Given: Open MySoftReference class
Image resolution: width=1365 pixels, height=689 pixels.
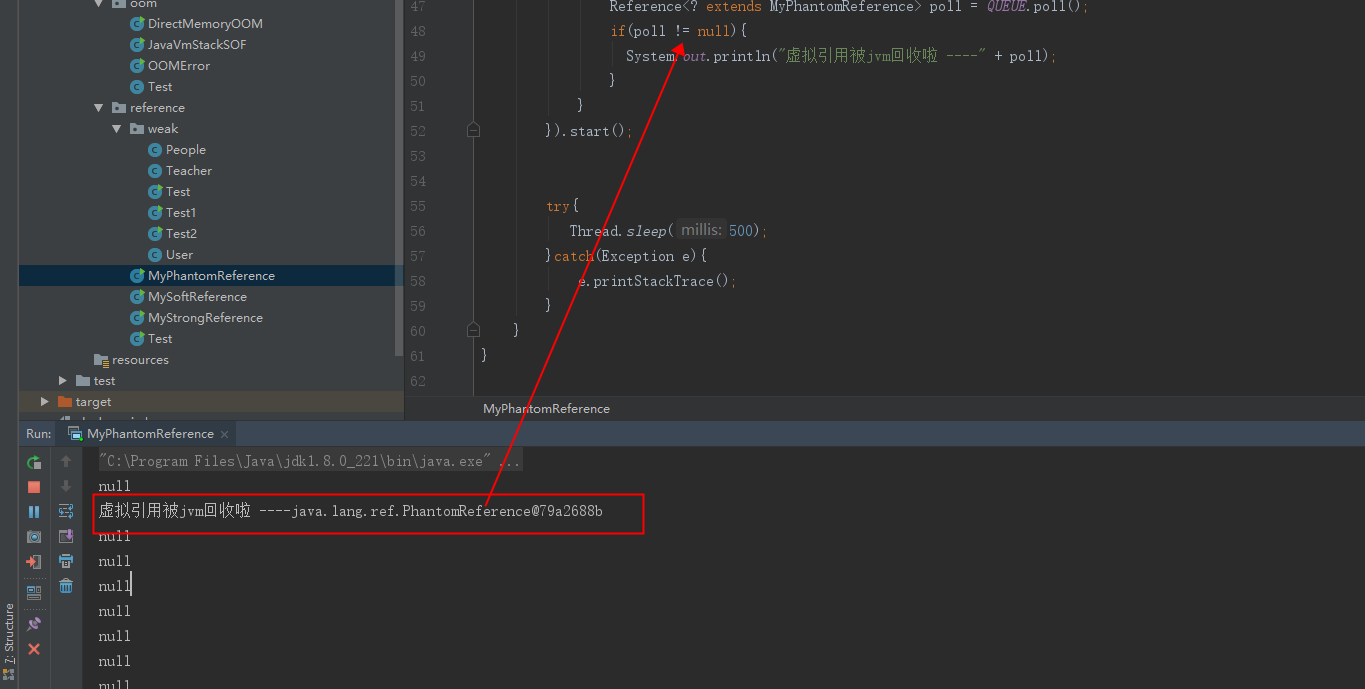Looking at the screenshot, I should [197, 297].
